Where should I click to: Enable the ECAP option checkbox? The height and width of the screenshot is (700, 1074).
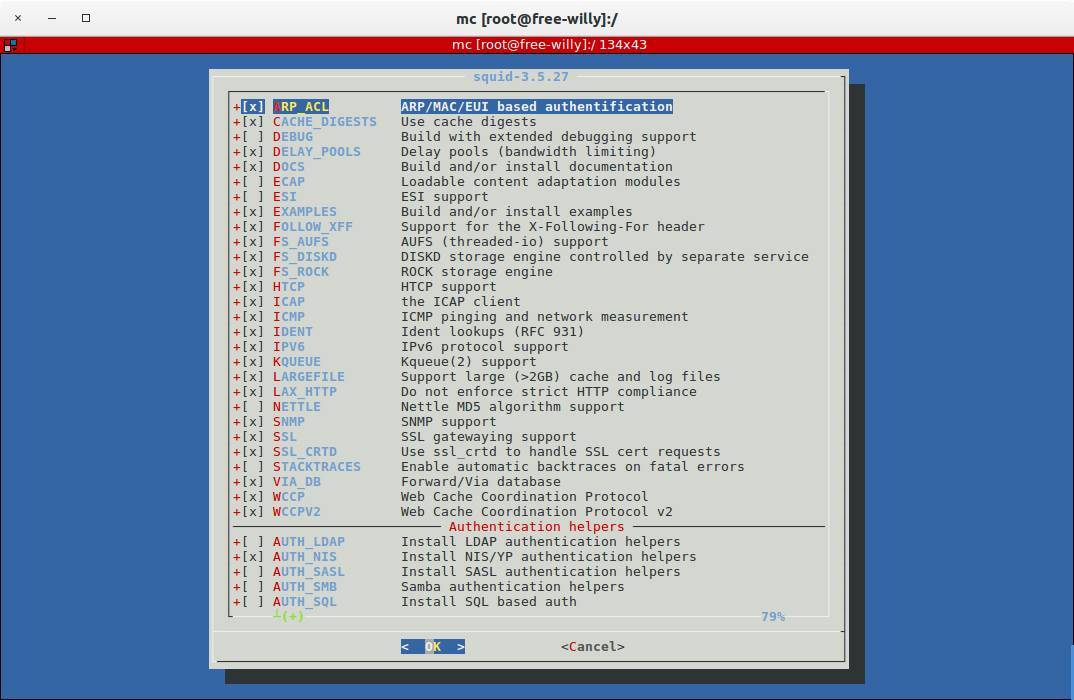[x=253, y=182]
